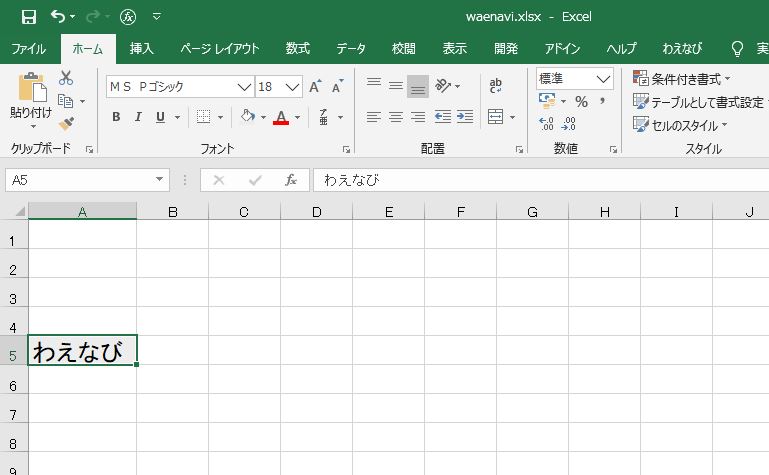Decrease the indent
Screen dimensions: 769x475
point(443,117)
